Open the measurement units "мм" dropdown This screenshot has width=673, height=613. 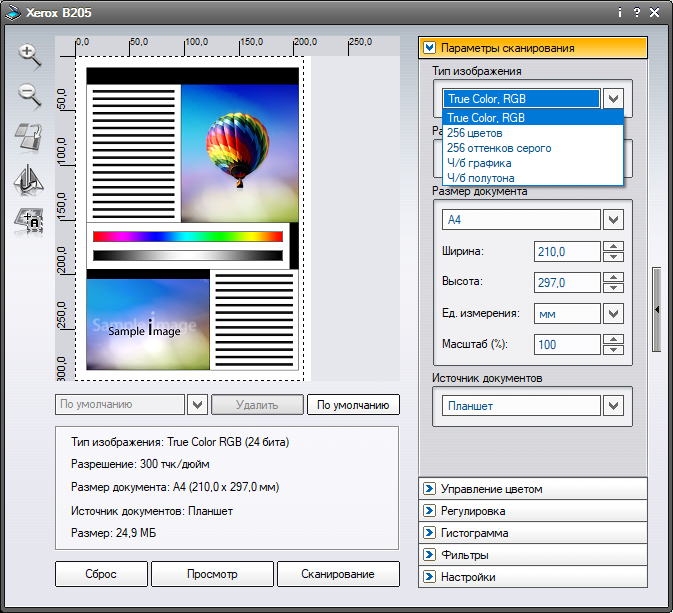(615, 313)
